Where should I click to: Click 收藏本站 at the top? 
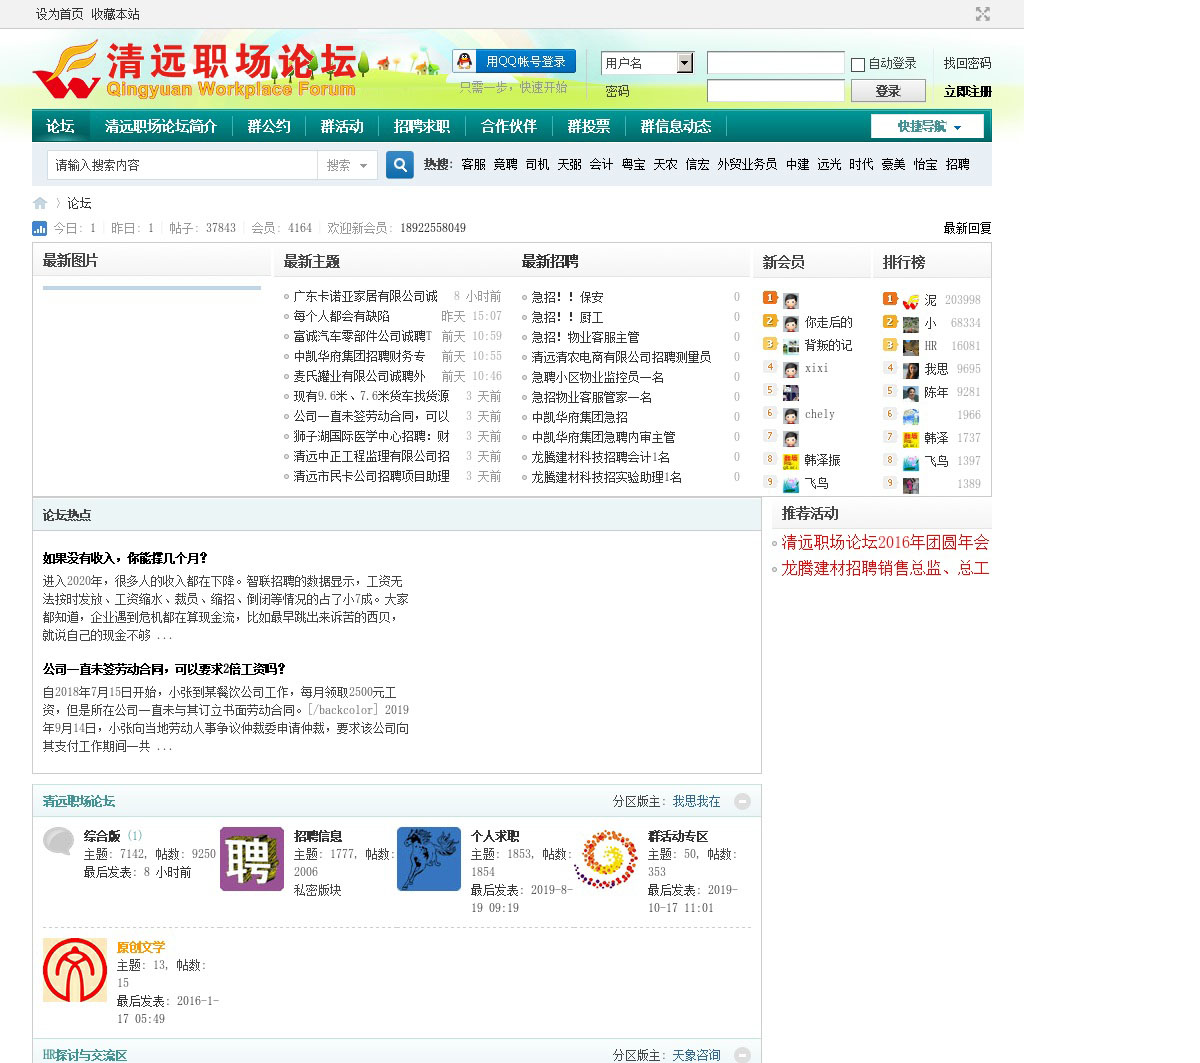(x=115, y=14)
